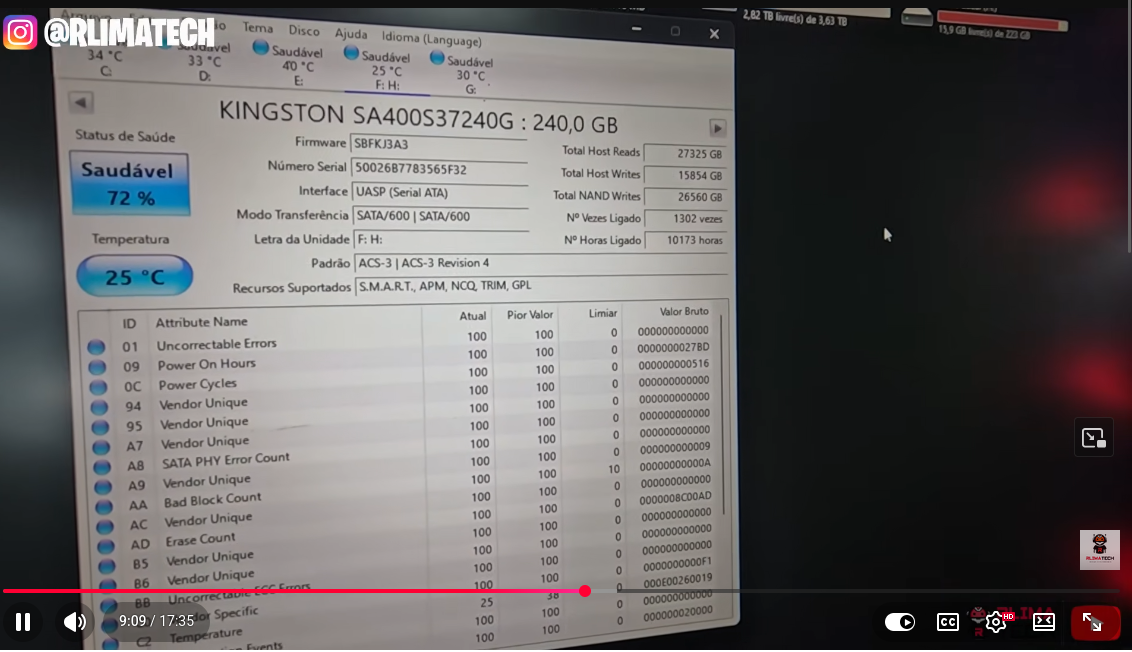Viewport: 1132px width, 652px height.
Task: Click health status icon for disk E:
Action: click(261, 48)
